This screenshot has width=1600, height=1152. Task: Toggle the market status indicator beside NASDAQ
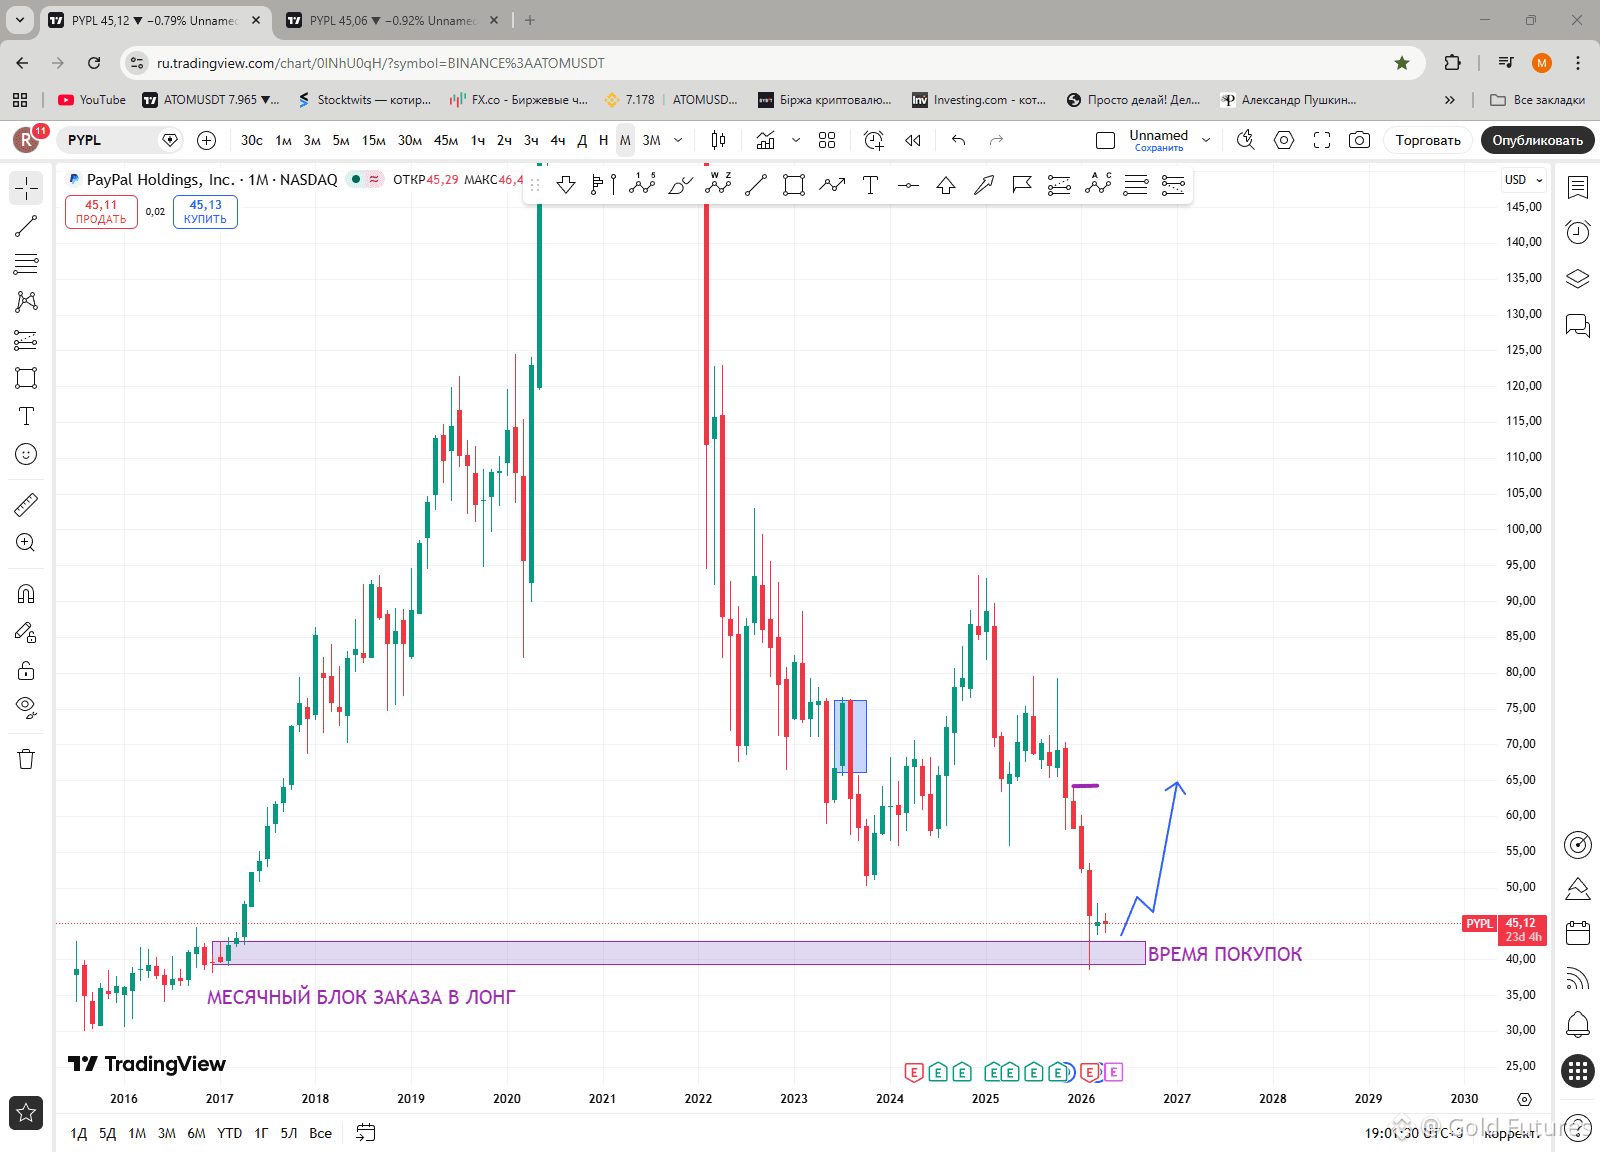(x=356, y=179)
